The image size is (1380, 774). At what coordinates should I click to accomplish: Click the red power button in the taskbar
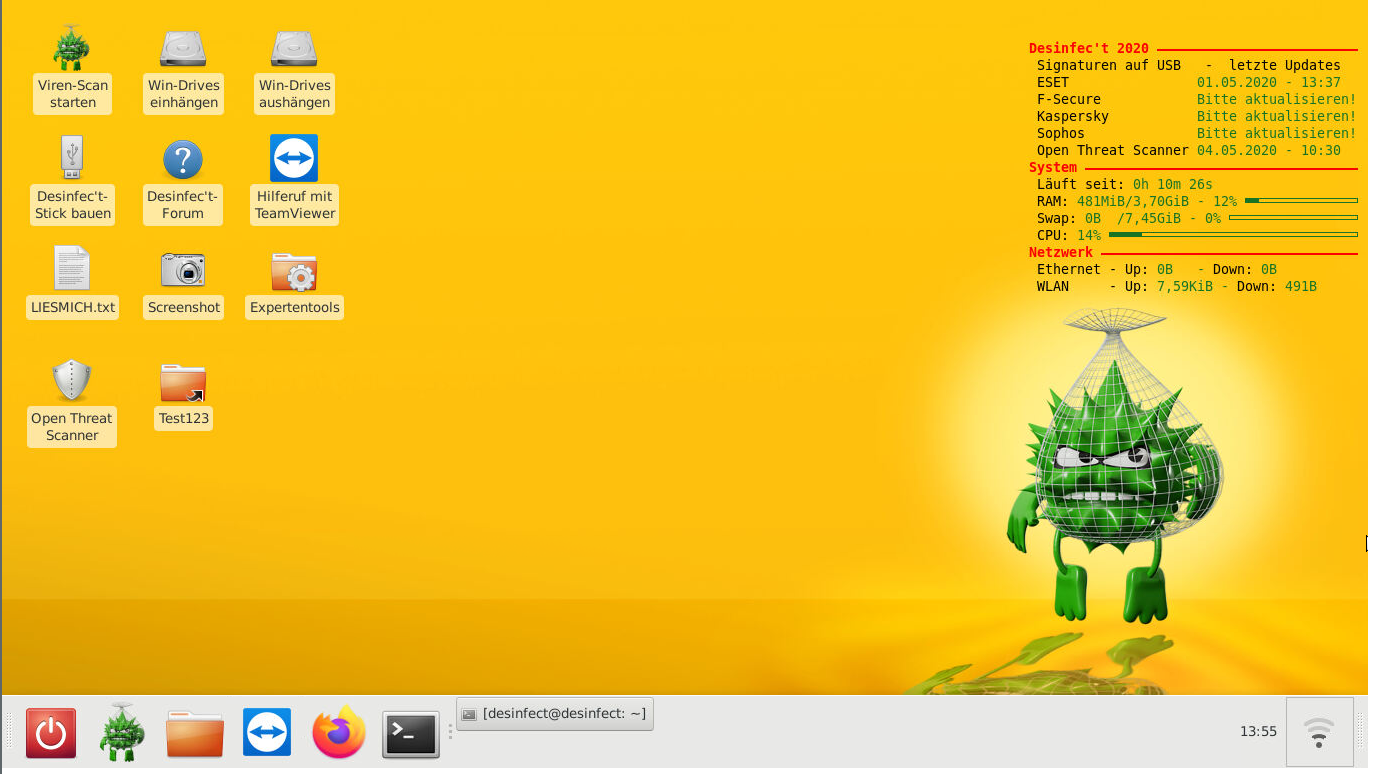tap(50, 734)
